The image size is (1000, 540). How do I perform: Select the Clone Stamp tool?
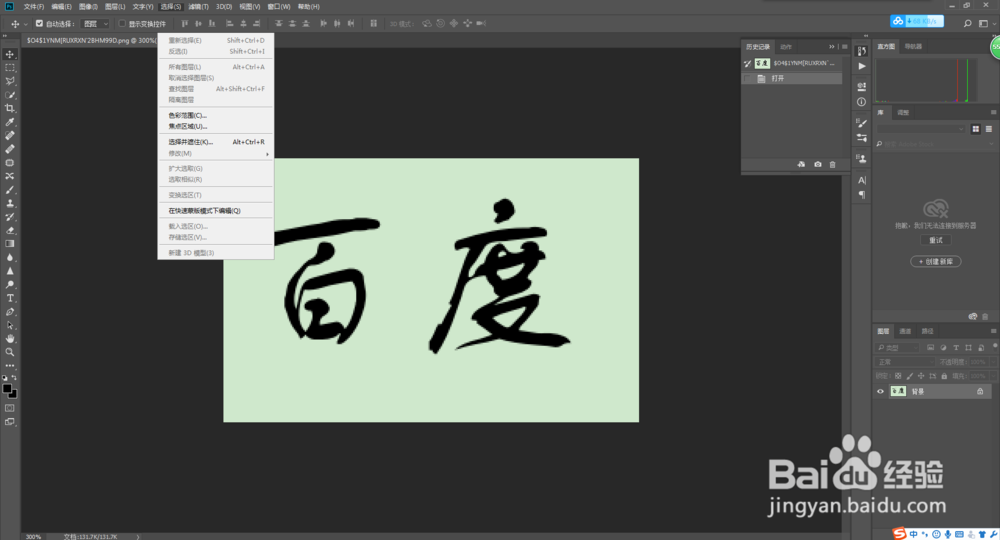pos(10,203)
